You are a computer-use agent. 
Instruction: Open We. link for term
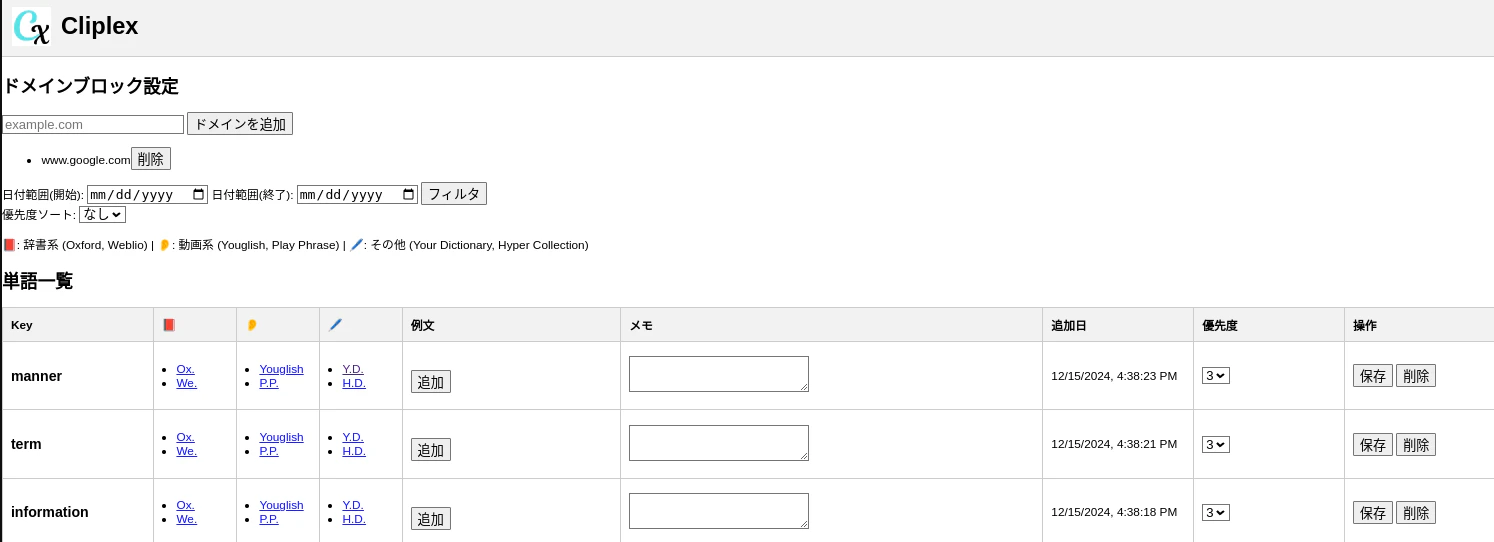(x=186, y=451)
